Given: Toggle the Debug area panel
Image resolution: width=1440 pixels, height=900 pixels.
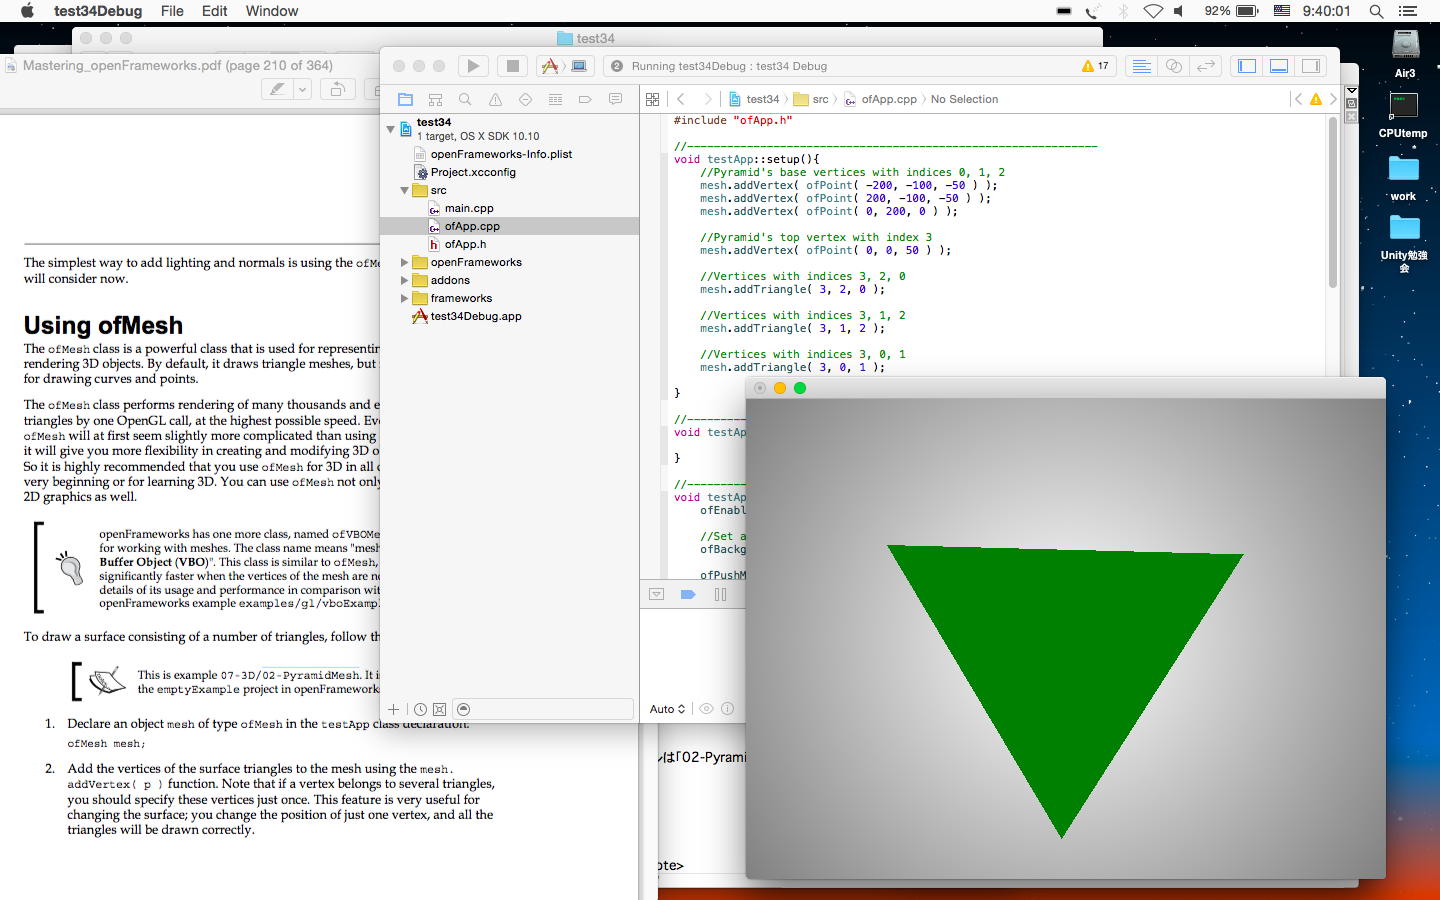Looking at the screenshot, I should (1279, 66).
